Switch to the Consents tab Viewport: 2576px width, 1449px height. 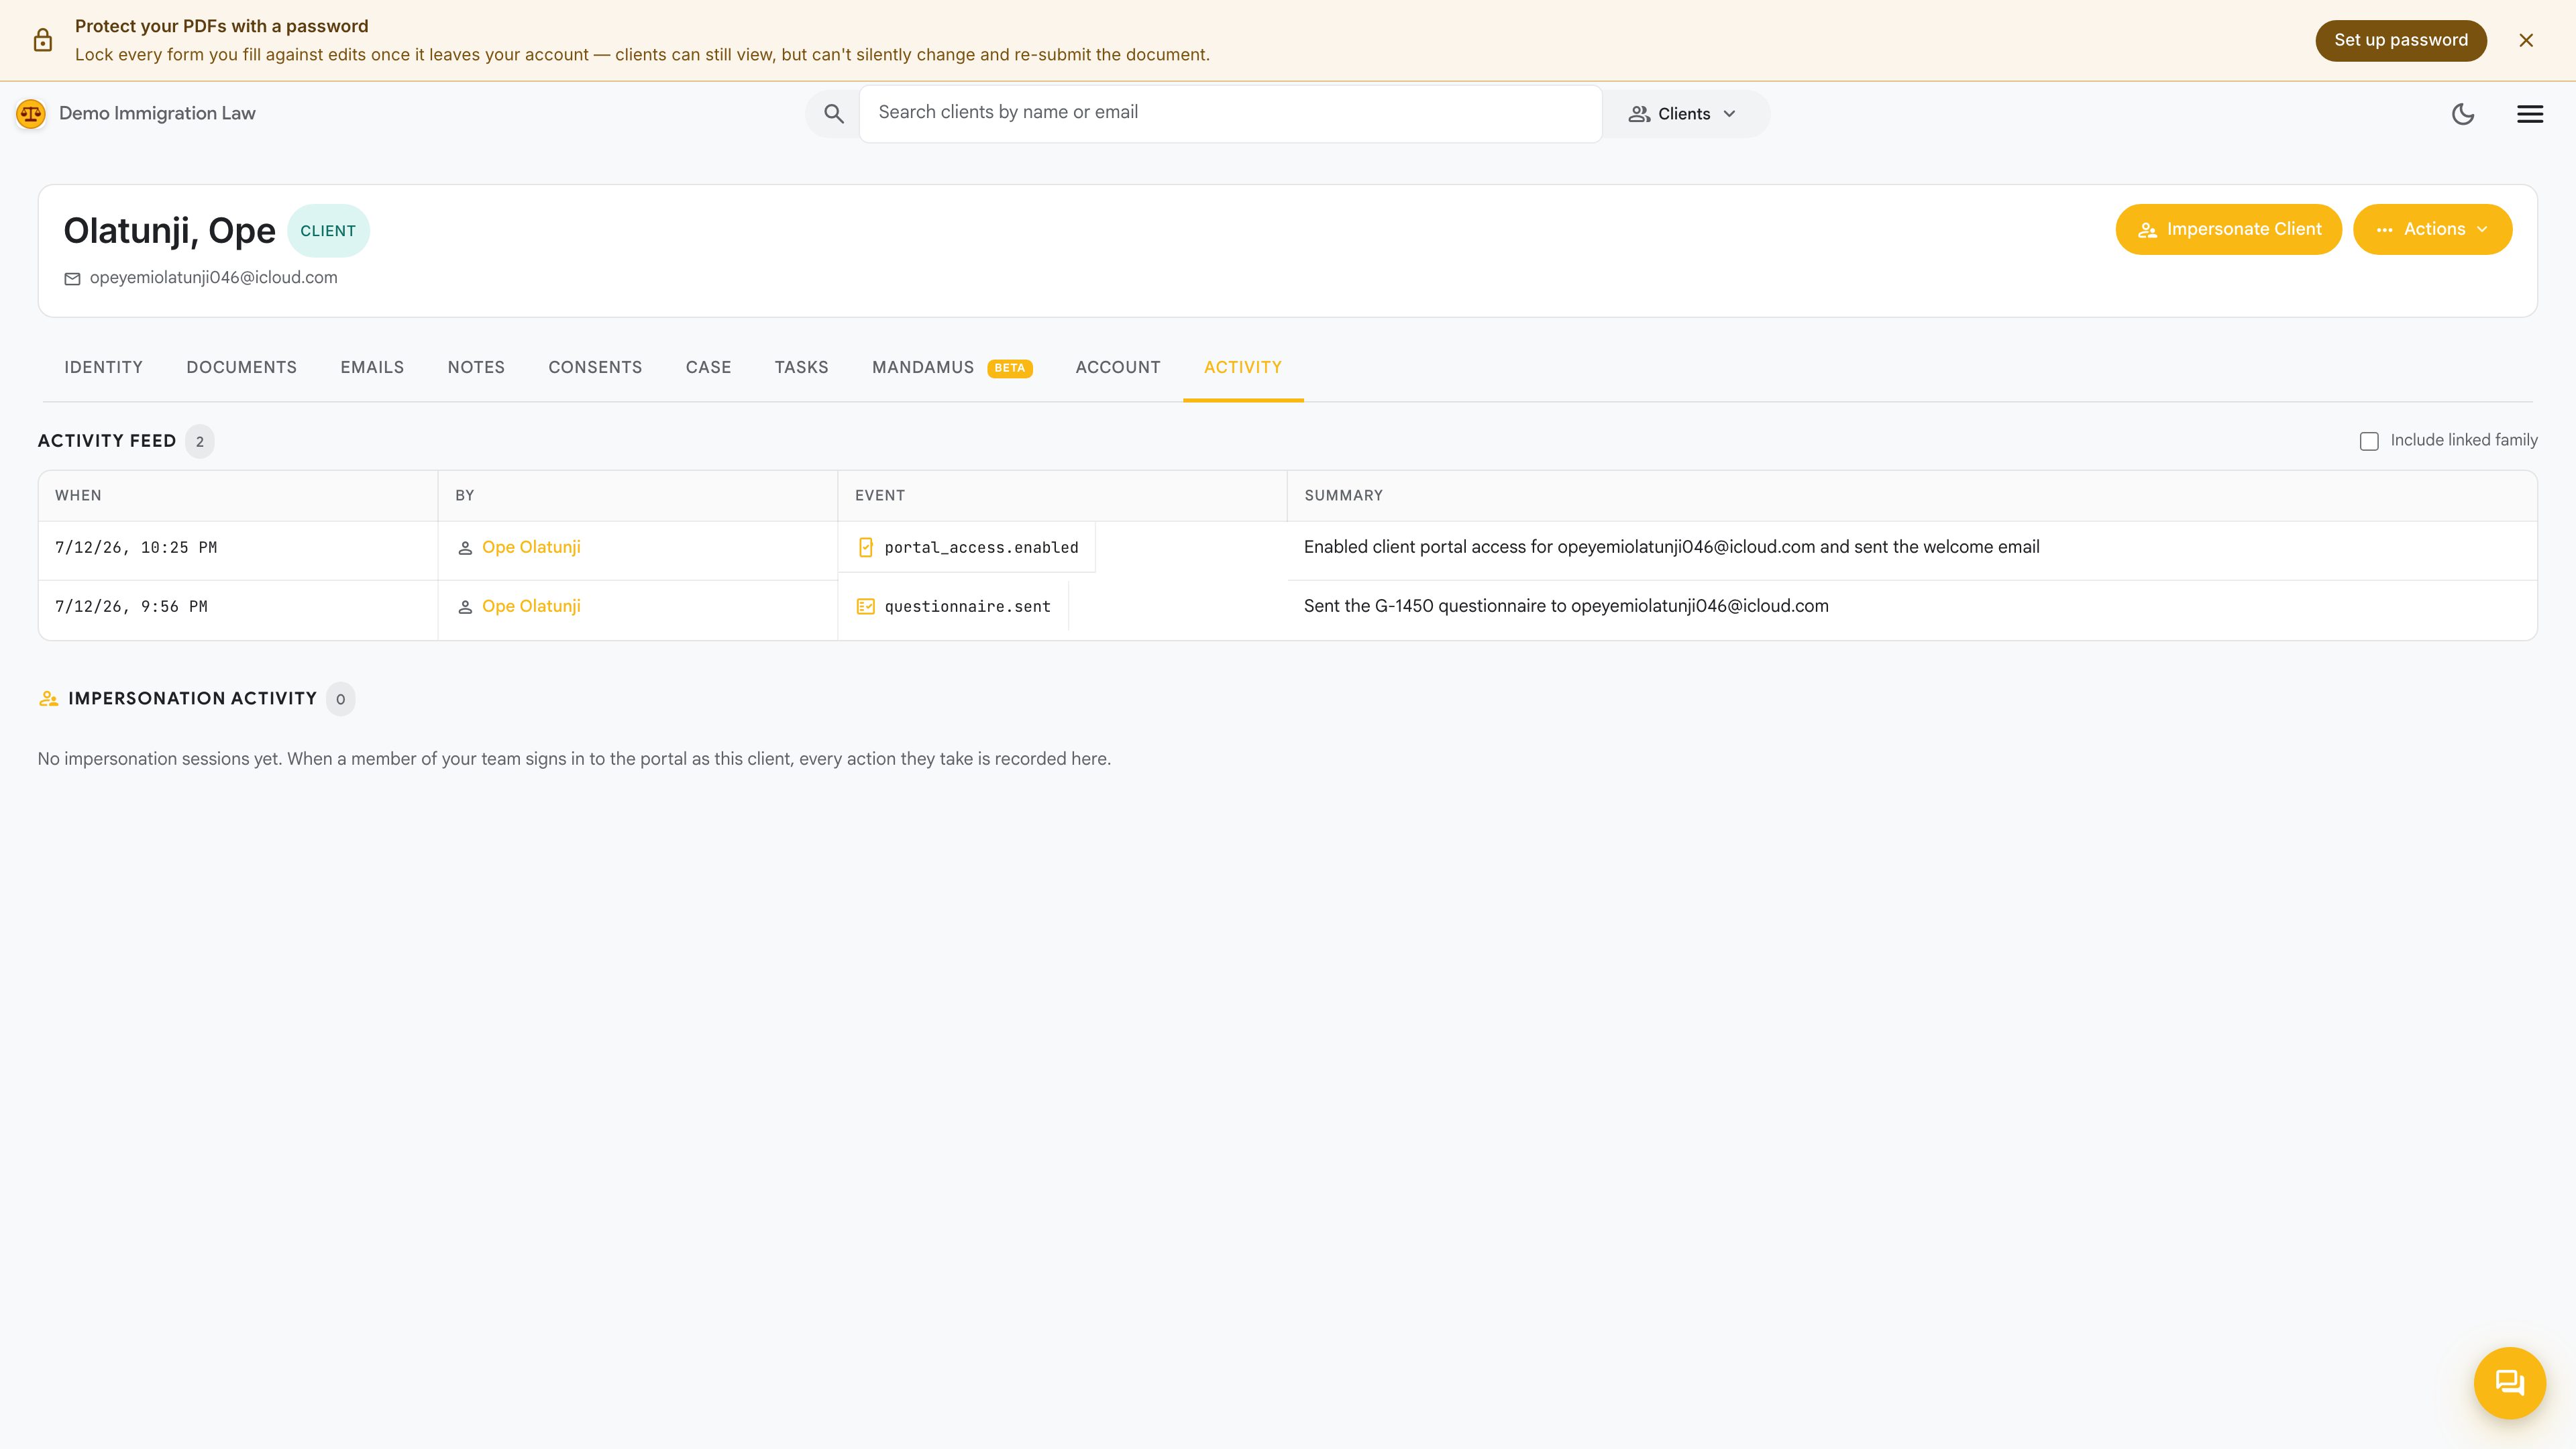[595, 367]
